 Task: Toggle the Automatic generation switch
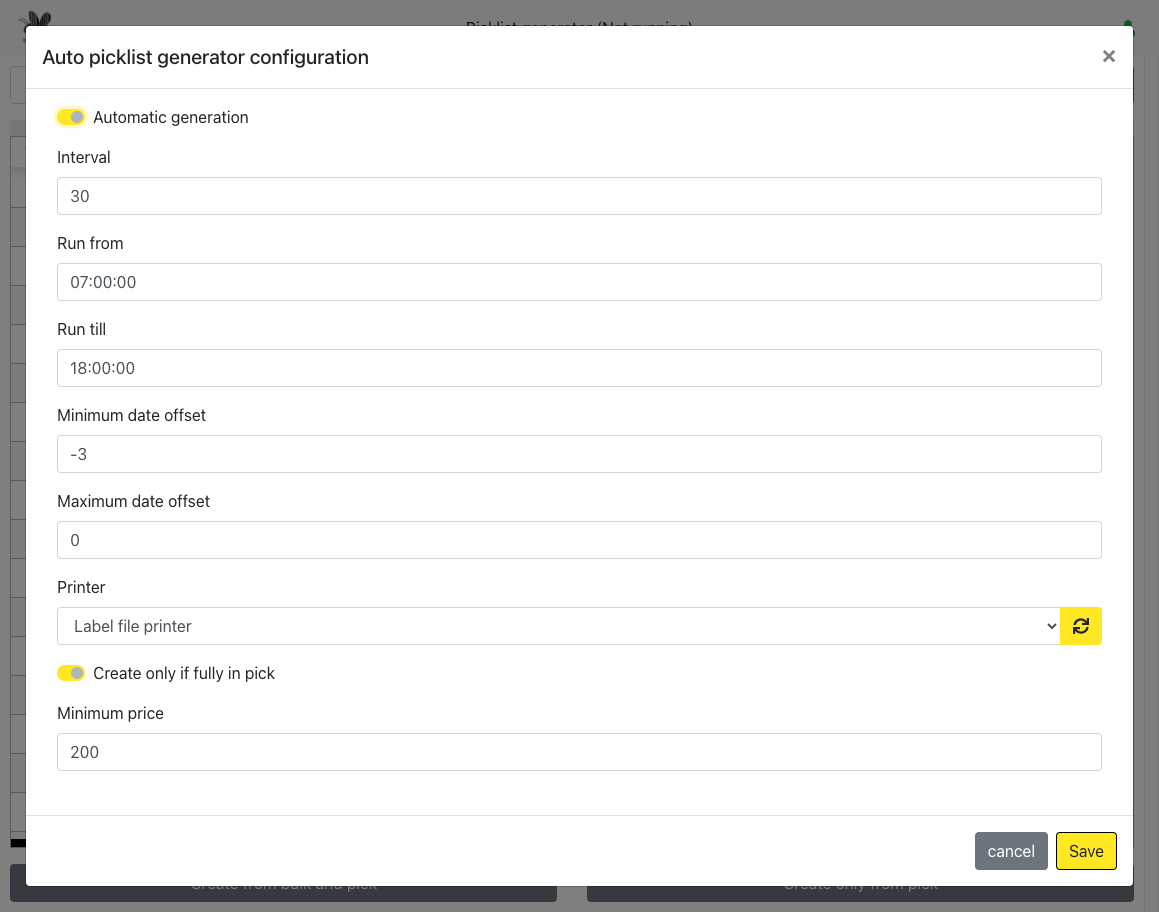pyautogui.click(x=71, y=118)
